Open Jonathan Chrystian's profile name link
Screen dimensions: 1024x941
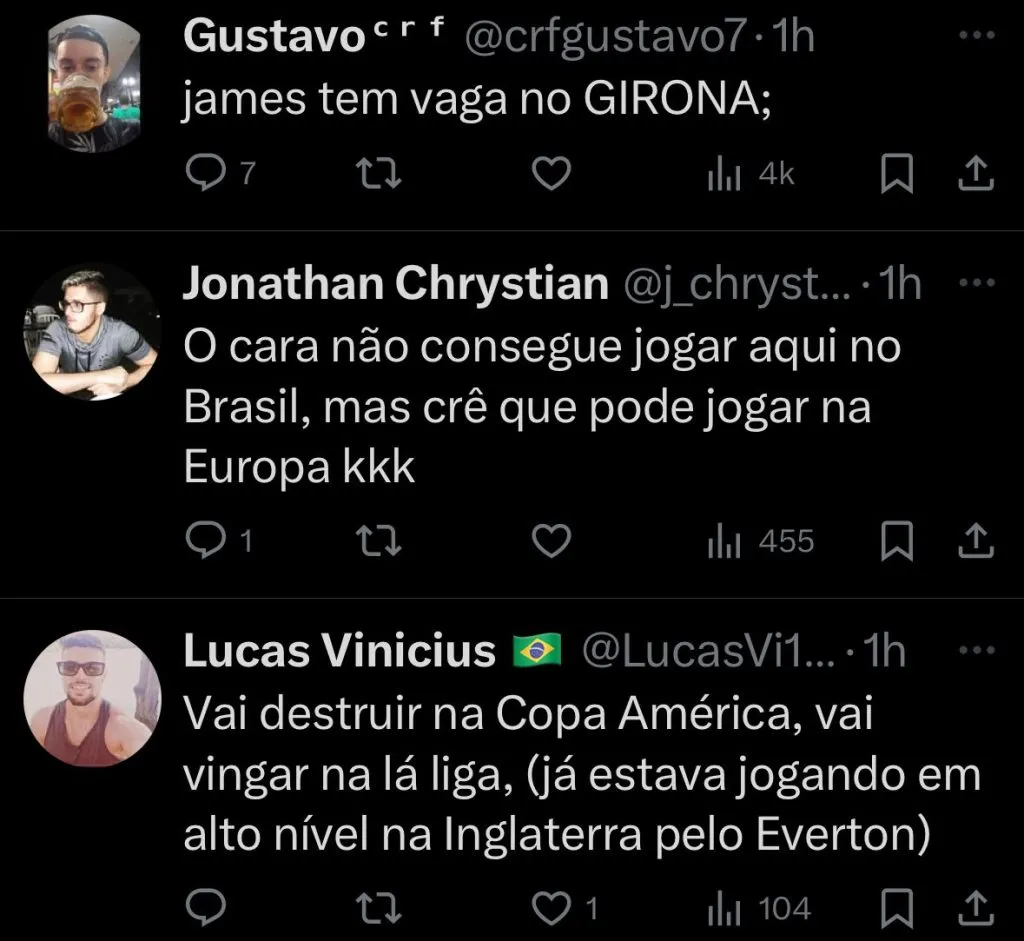pyautogui.click(x=396, y=286)
